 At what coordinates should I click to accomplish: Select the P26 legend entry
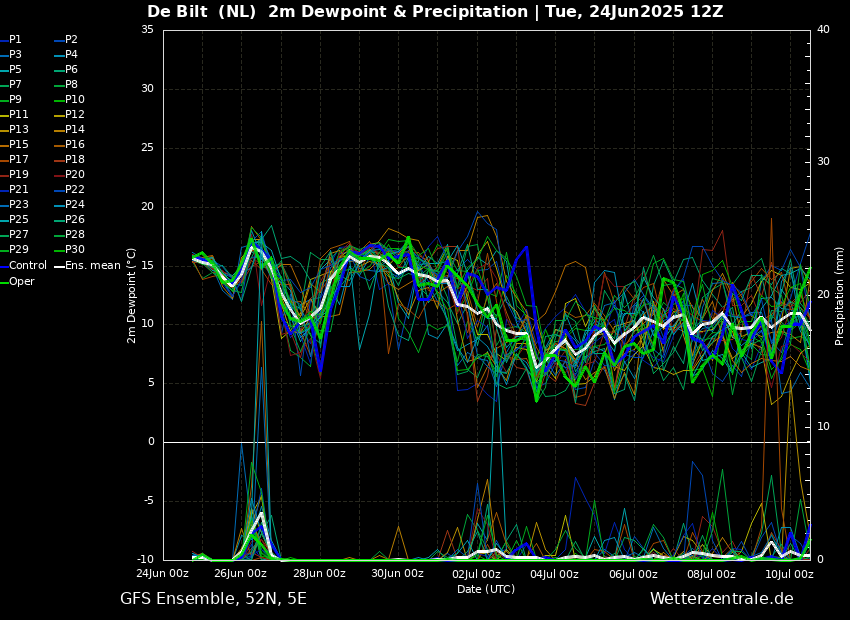point(75,220)
